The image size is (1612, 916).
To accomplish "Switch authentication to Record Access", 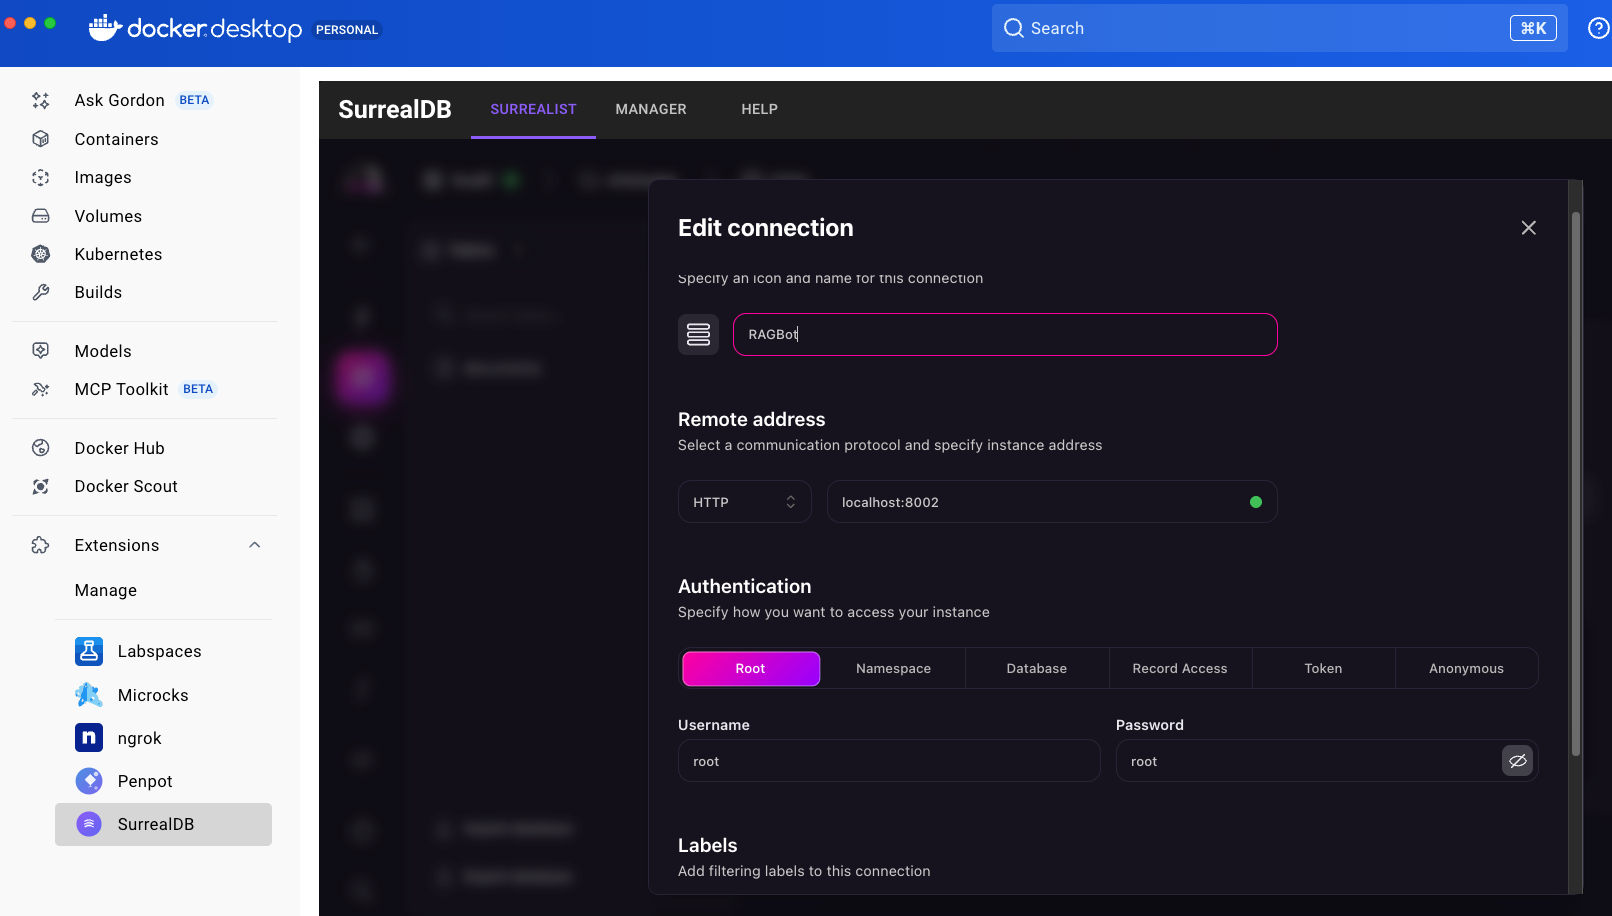I will point(1180,668).
